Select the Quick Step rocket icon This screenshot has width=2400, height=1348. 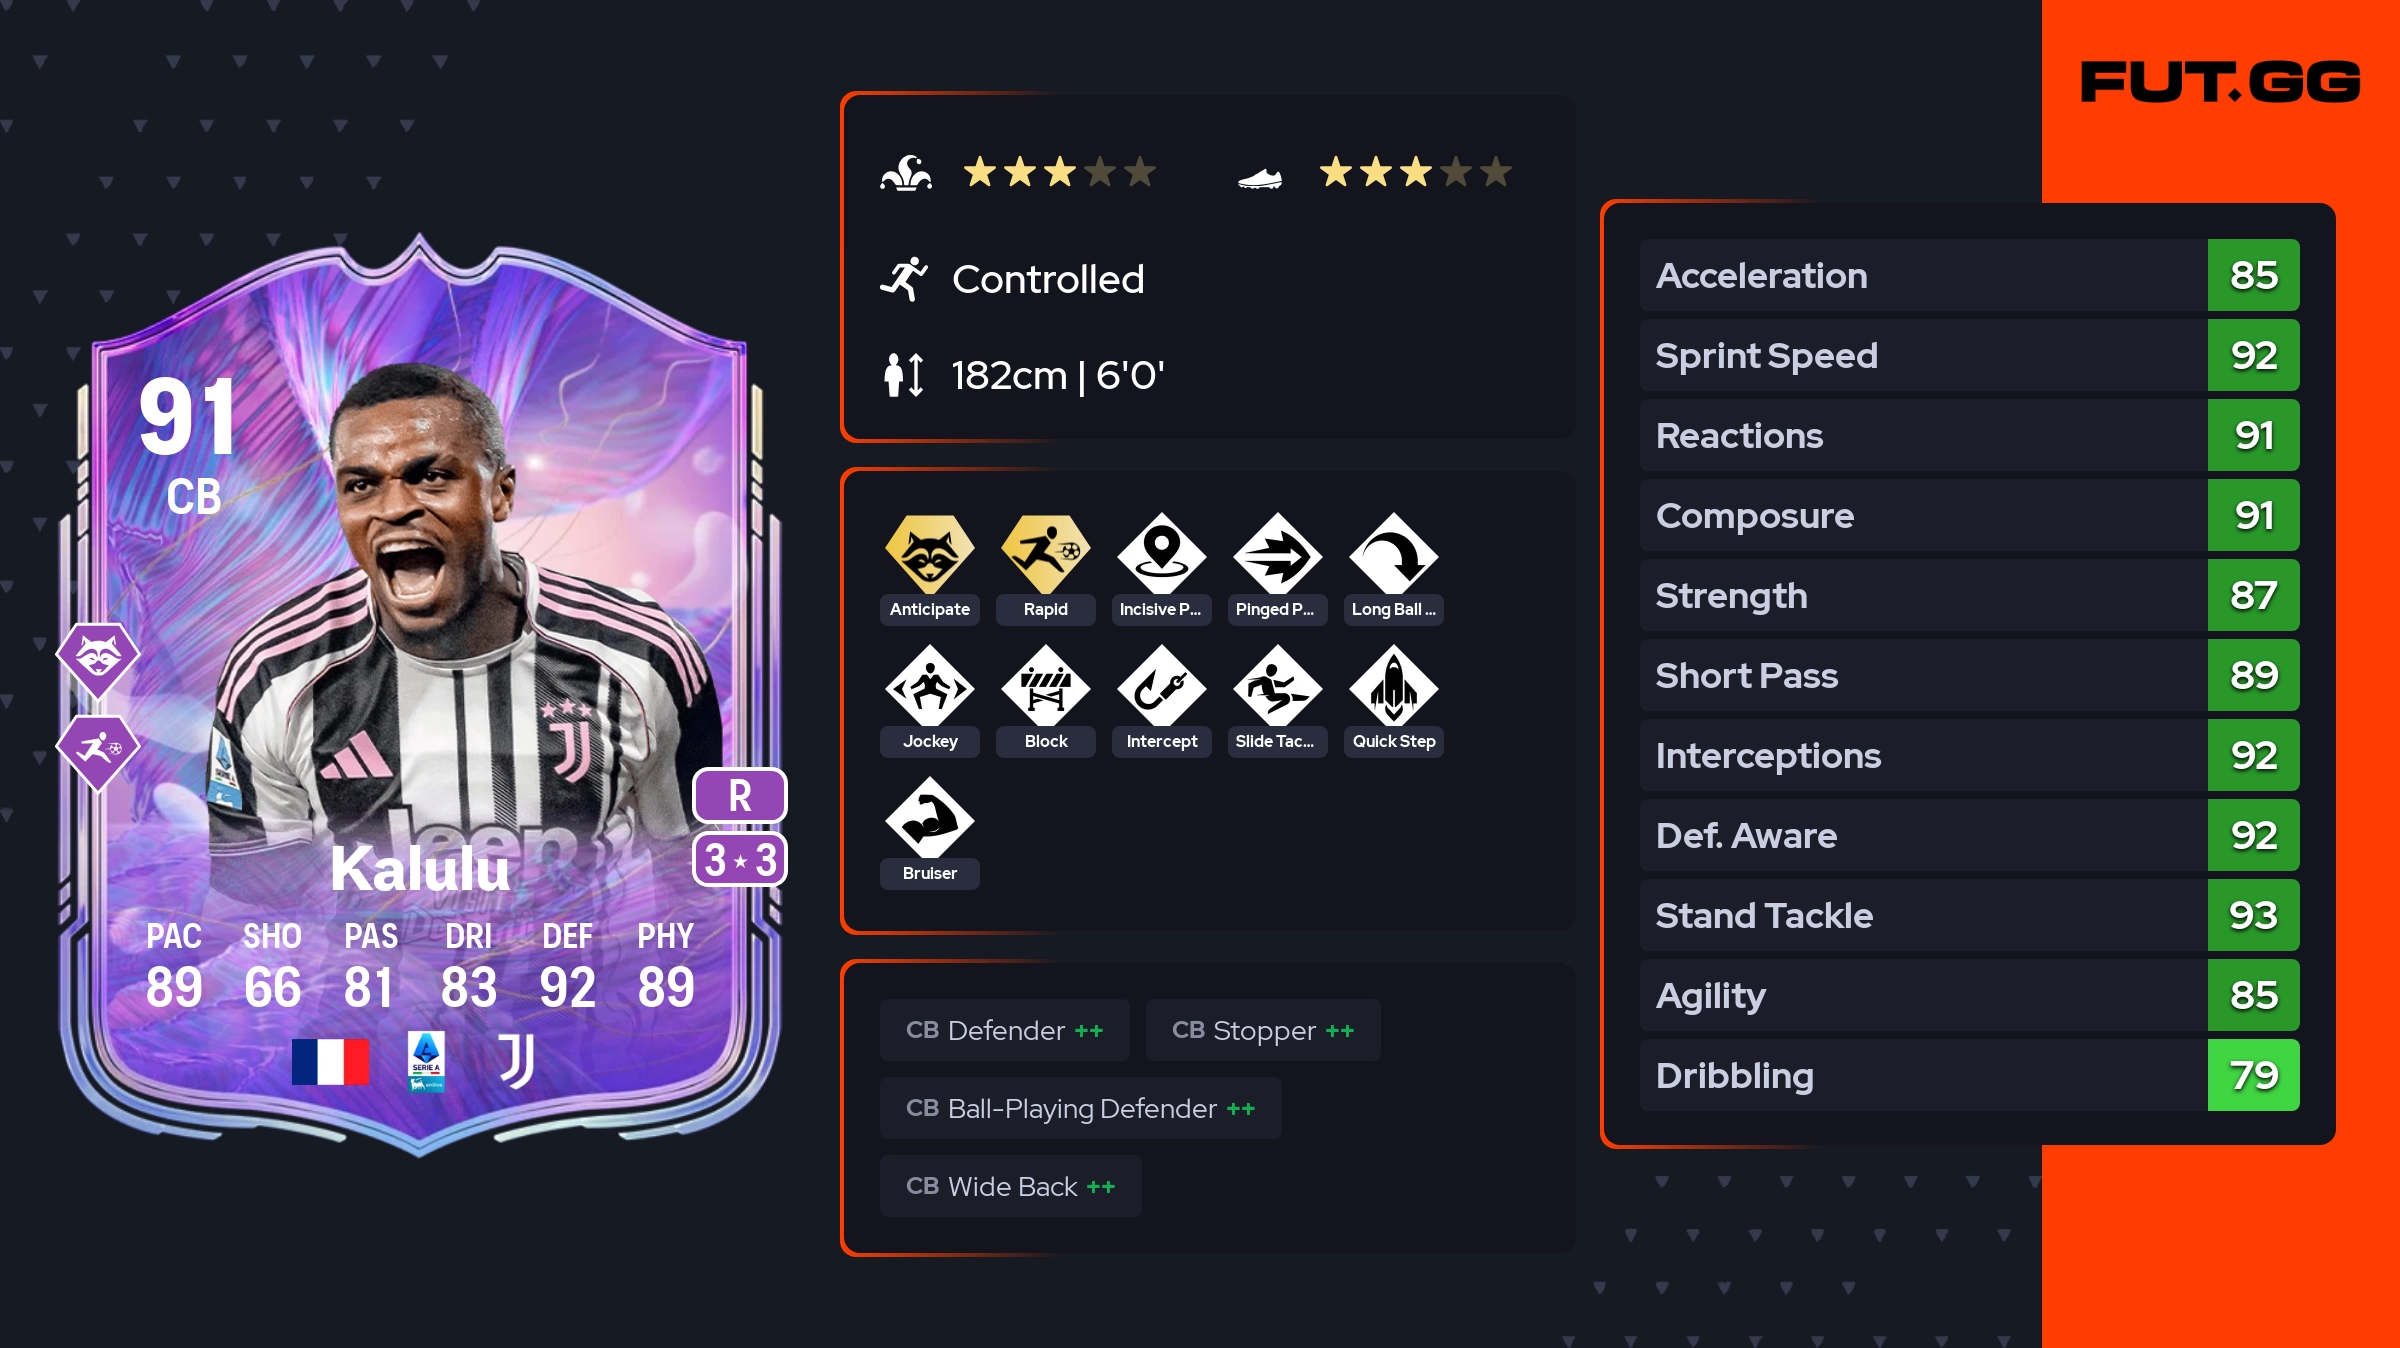click(1393, 686)
